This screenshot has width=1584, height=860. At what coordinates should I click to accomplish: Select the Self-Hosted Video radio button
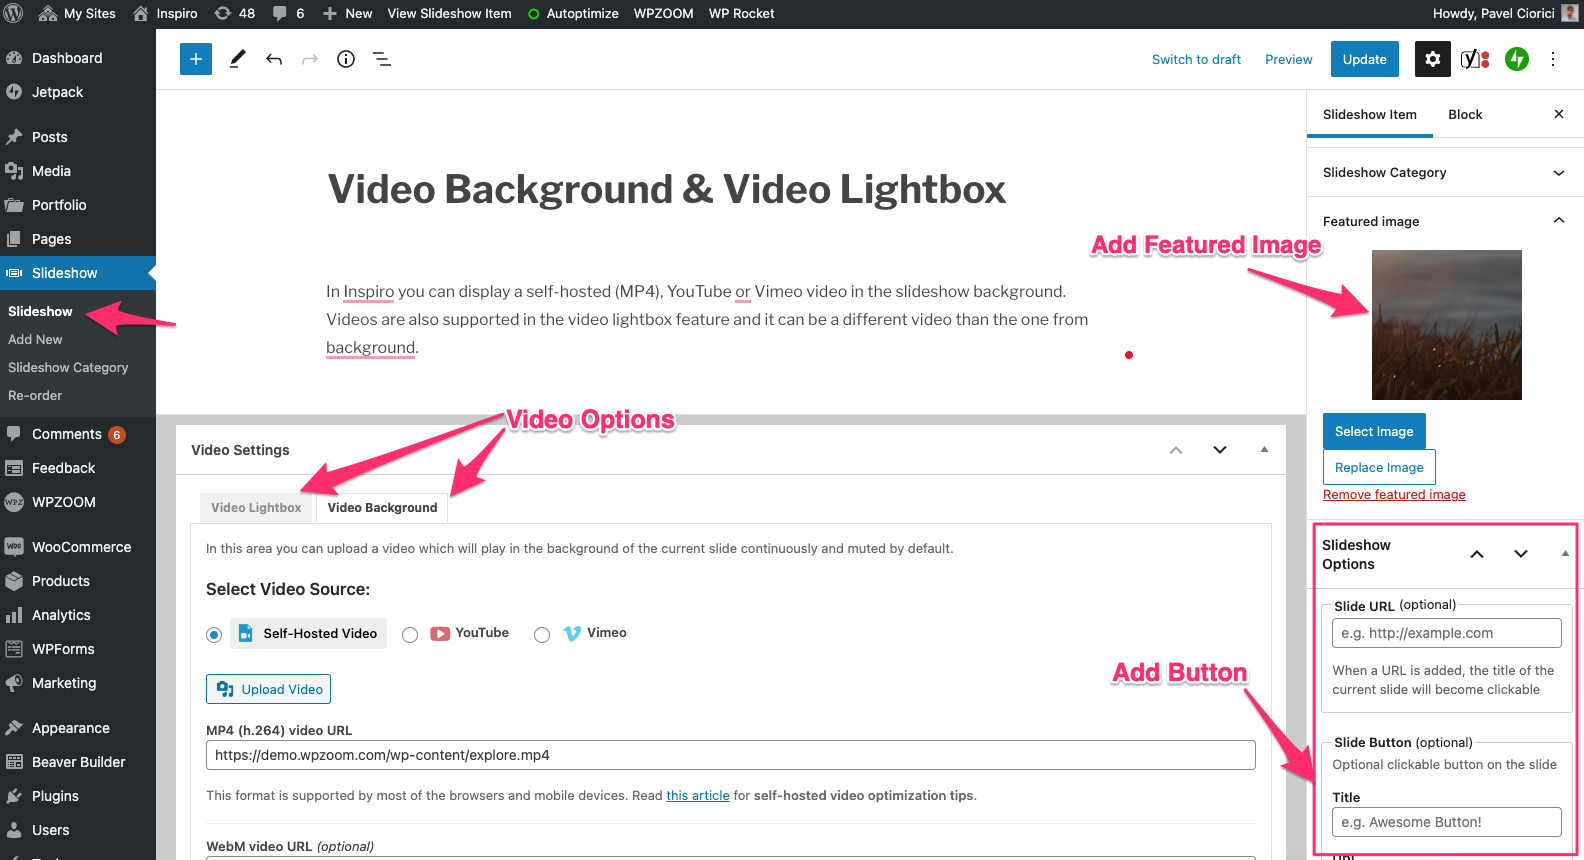214,635
